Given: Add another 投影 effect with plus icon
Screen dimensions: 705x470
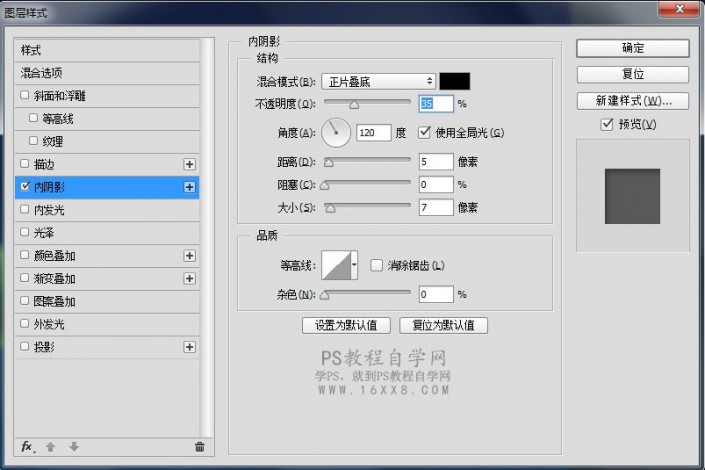Looking at the screenshot, I should pyautogui.click(x=189, y=347).
